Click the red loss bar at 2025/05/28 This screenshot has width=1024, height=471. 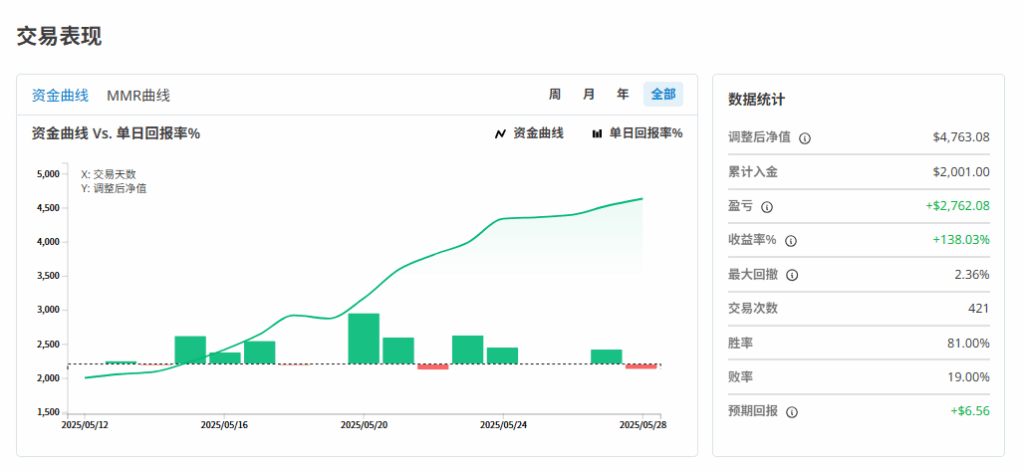tap(641, 367)
